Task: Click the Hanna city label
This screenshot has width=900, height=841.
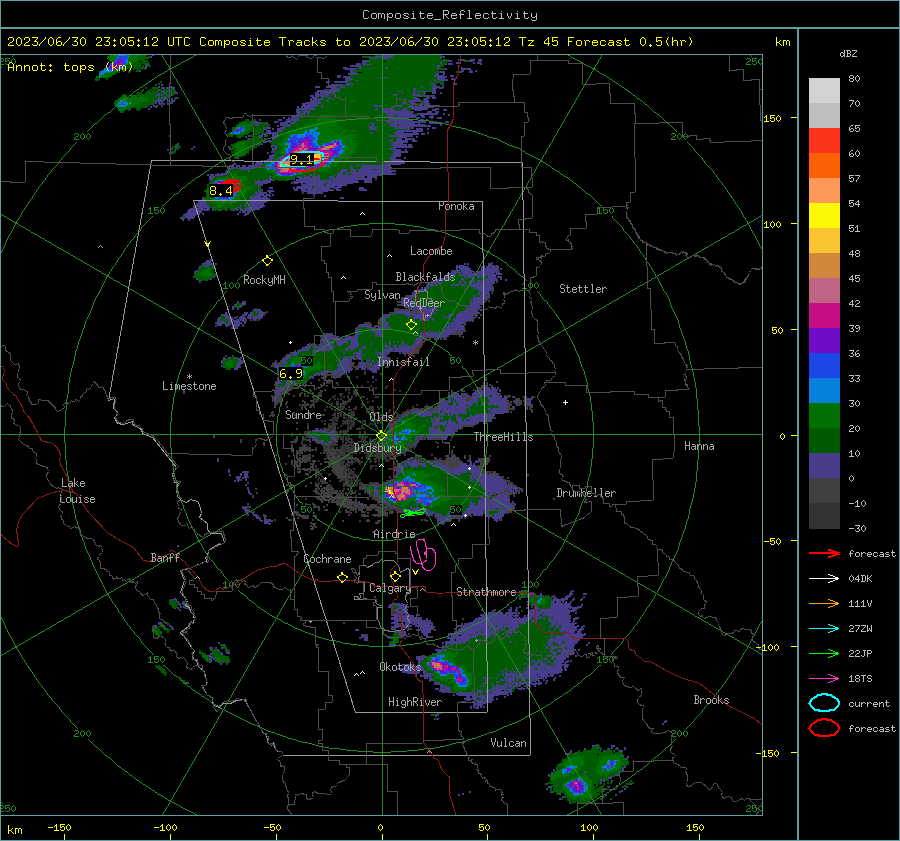Action: click(699, 446)
